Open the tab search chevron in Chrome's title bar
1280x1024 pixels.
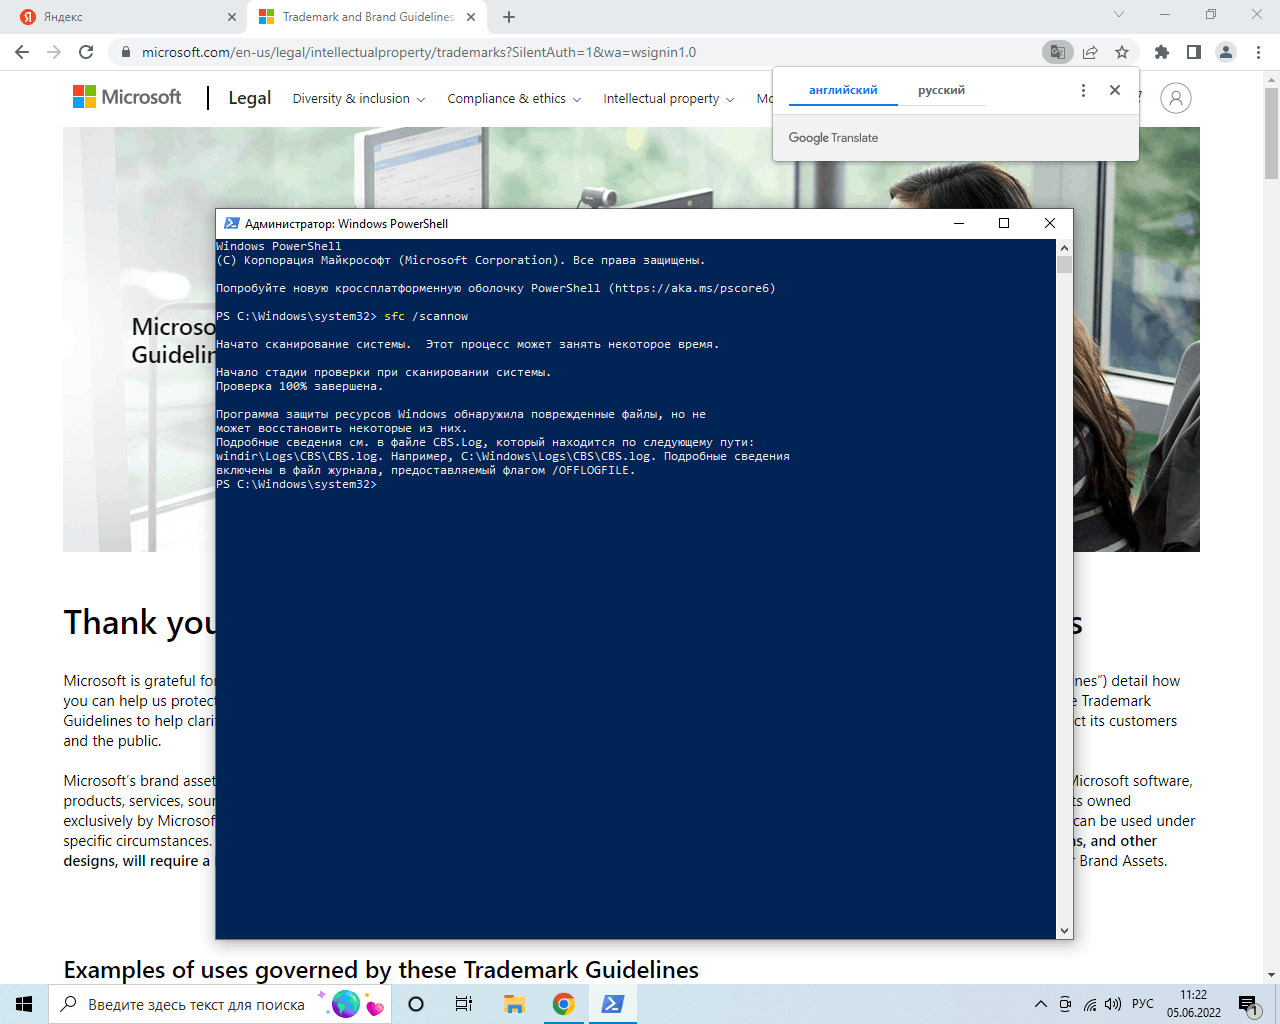pyautogui.click(x=1119, y=14)
